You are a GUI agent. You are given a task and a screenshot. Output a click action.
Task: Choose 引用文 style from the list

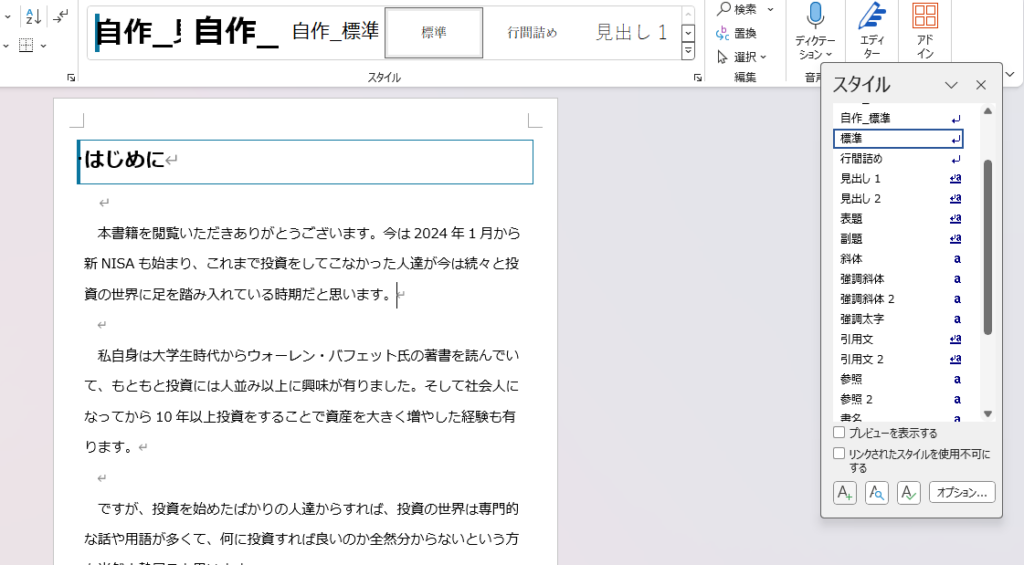pyautogui.click(x=860, y=339)
